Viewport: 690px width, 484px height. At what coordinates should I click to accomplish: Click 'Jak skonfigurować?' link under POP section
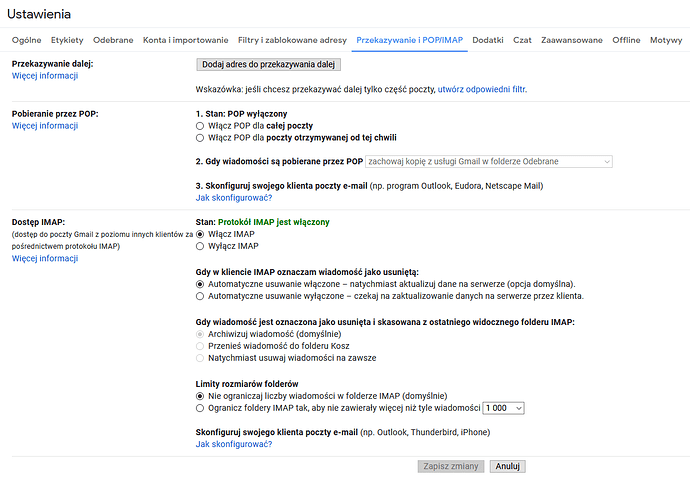(234, 198)
